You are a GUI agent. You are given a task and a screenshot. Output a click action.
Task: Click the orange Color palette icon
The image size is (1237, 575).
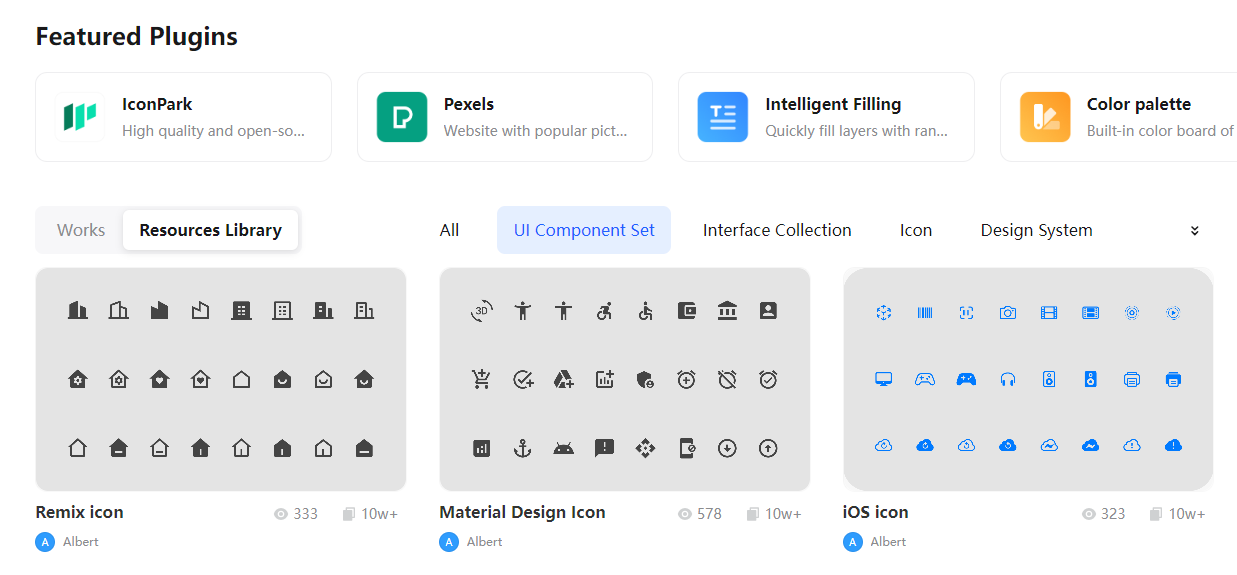coord(1045,117)
